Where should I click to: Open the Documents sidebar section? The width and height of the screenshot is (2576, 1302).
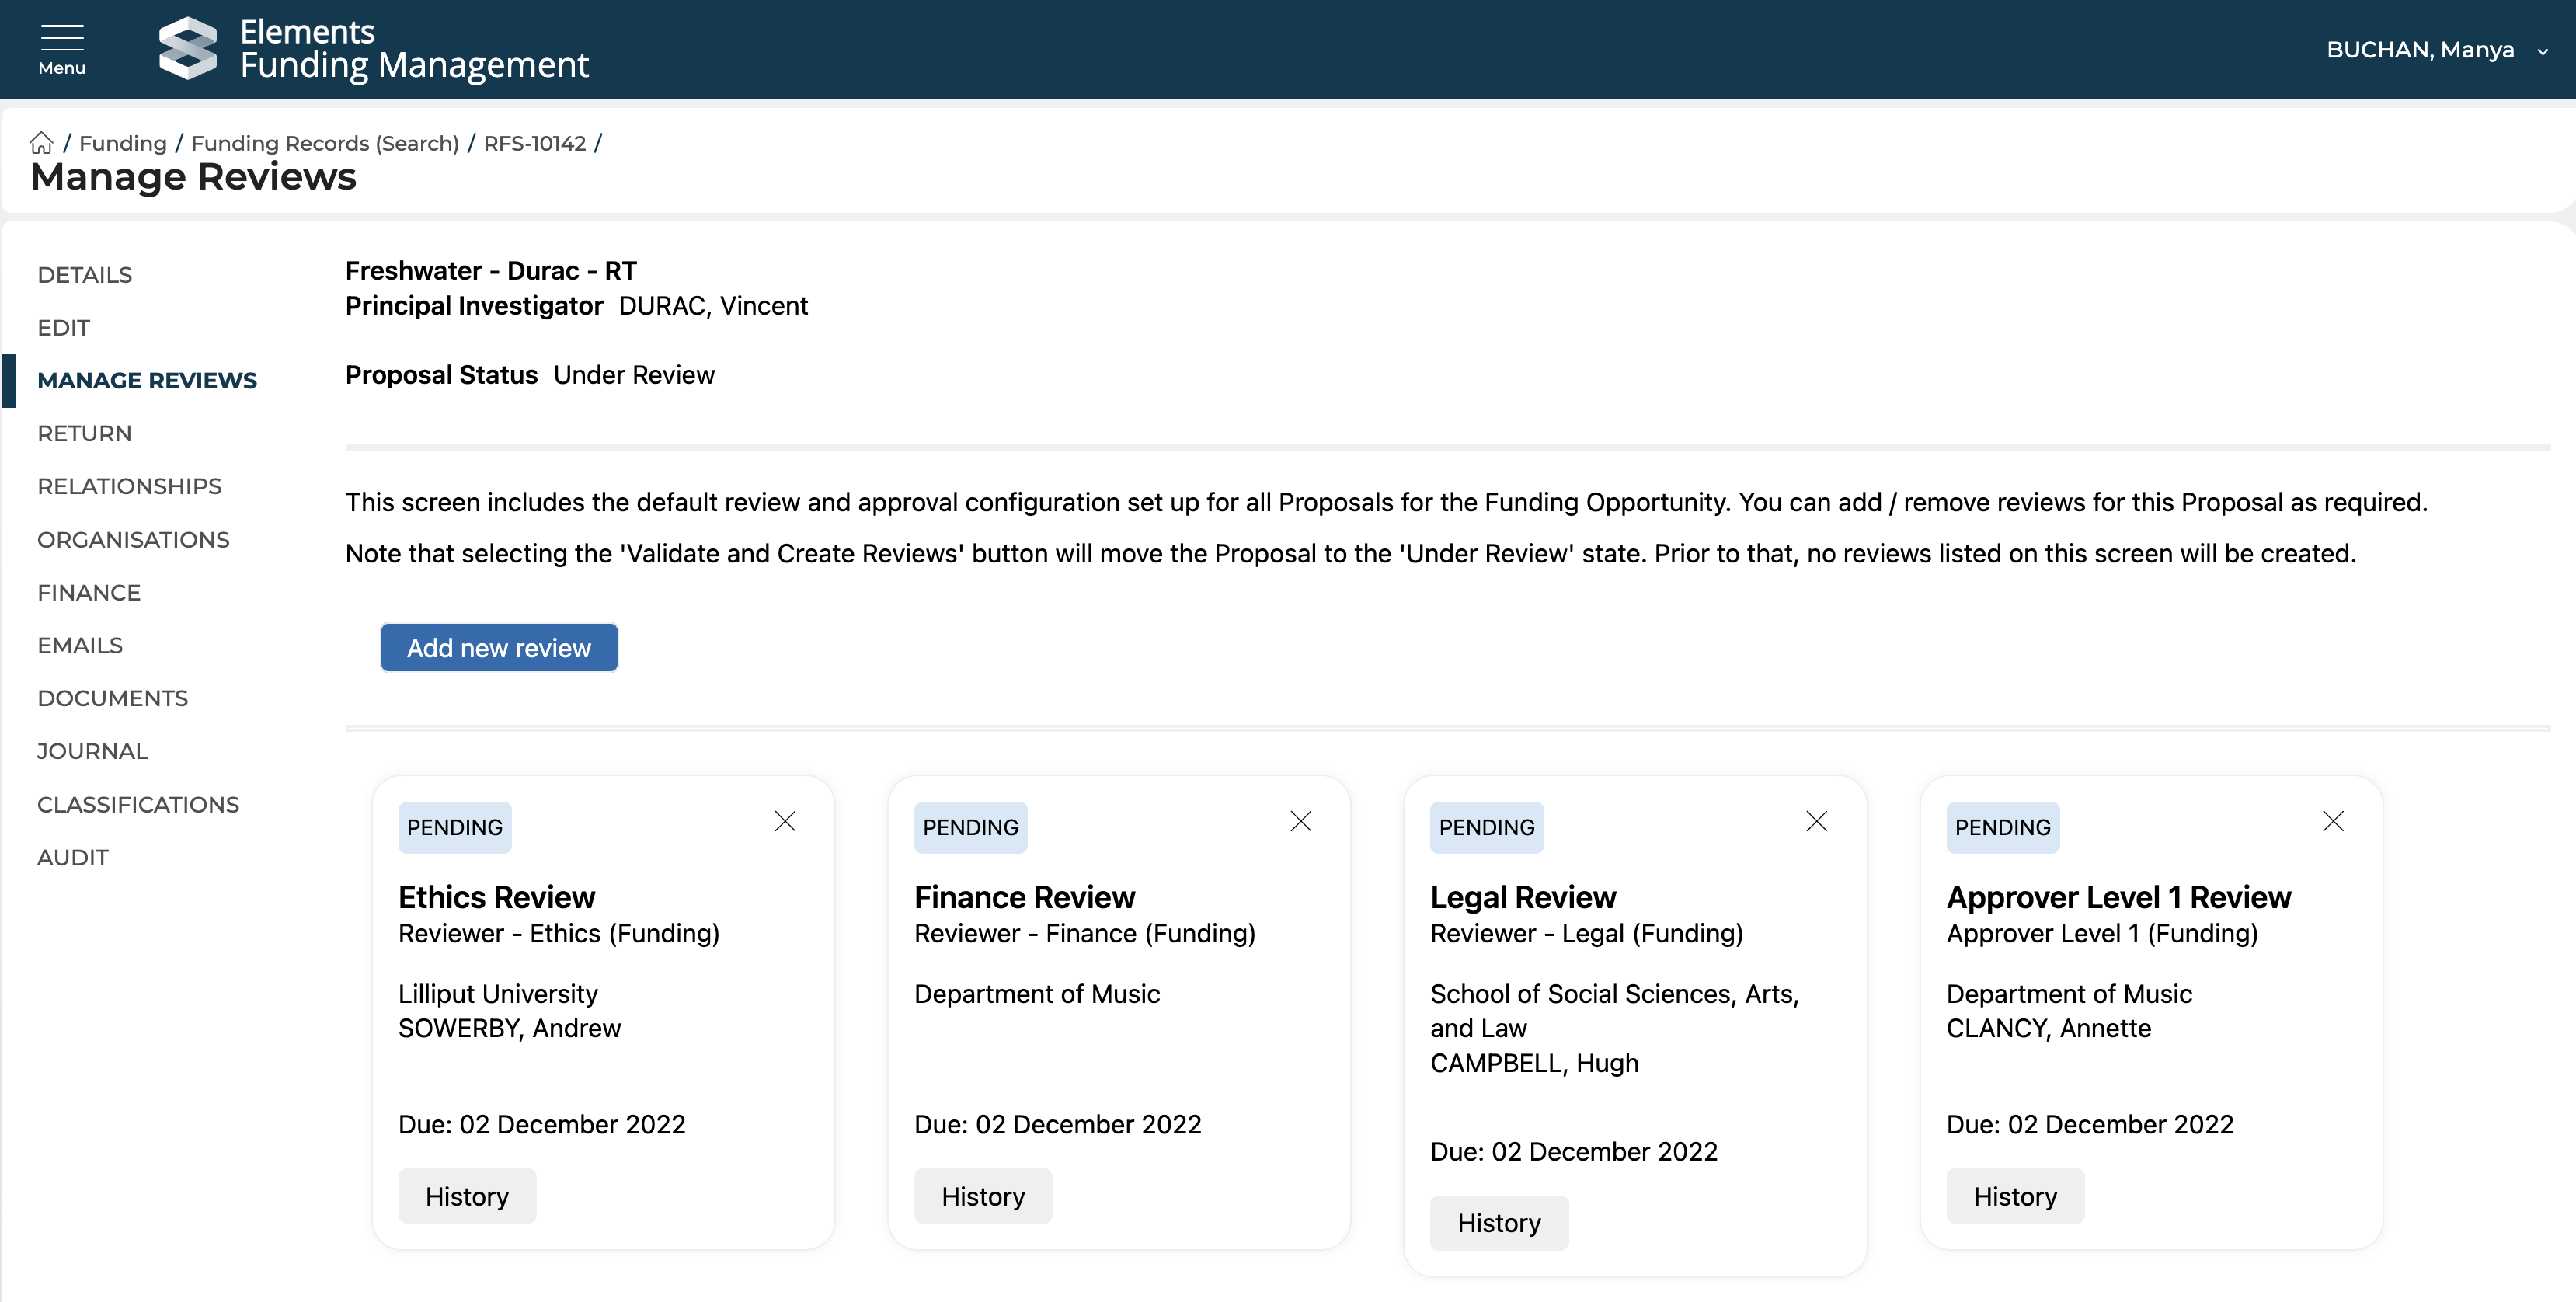click(x=112, y=698)
